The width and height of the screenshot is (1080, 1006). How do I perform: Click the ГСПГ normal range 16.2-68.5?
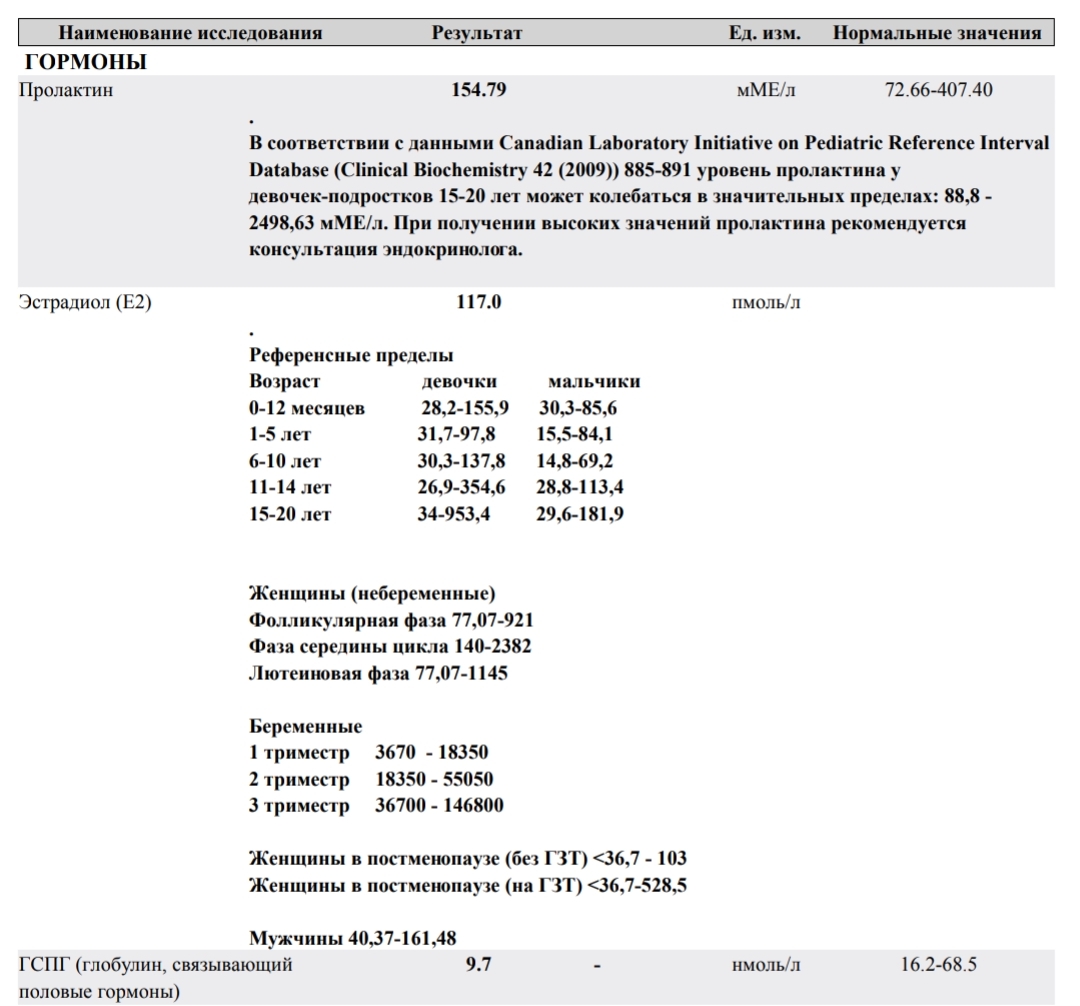(938, 966)
